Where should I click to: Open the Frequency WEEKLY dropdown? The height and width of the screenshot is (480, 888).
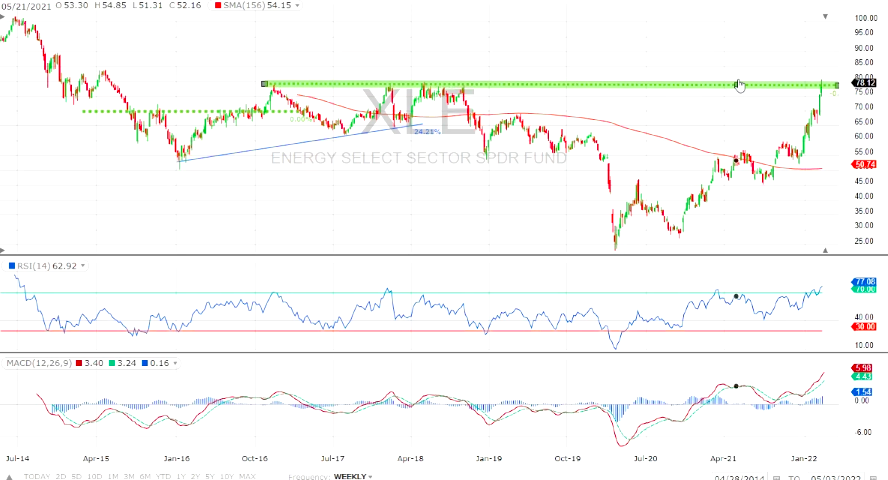[353, 477]
